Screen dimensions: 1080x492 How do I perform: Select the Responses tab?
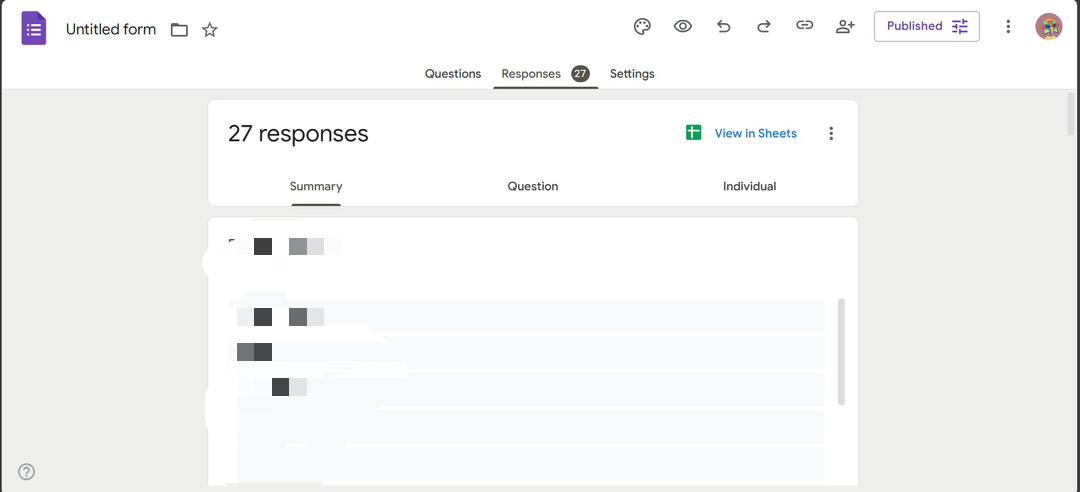point(546,74)
